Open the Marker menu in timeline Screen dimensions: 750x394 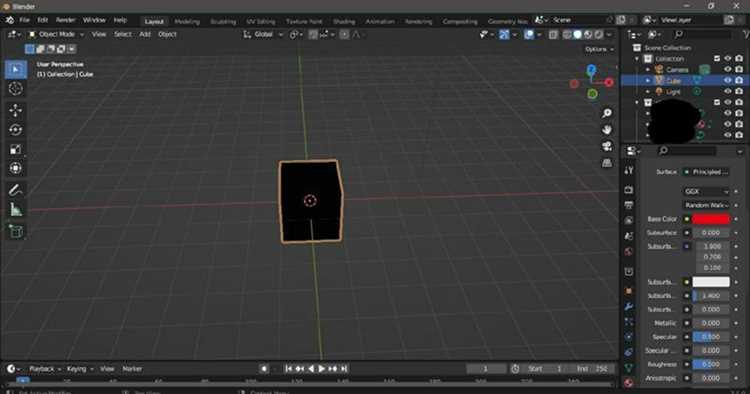(132, 369)
